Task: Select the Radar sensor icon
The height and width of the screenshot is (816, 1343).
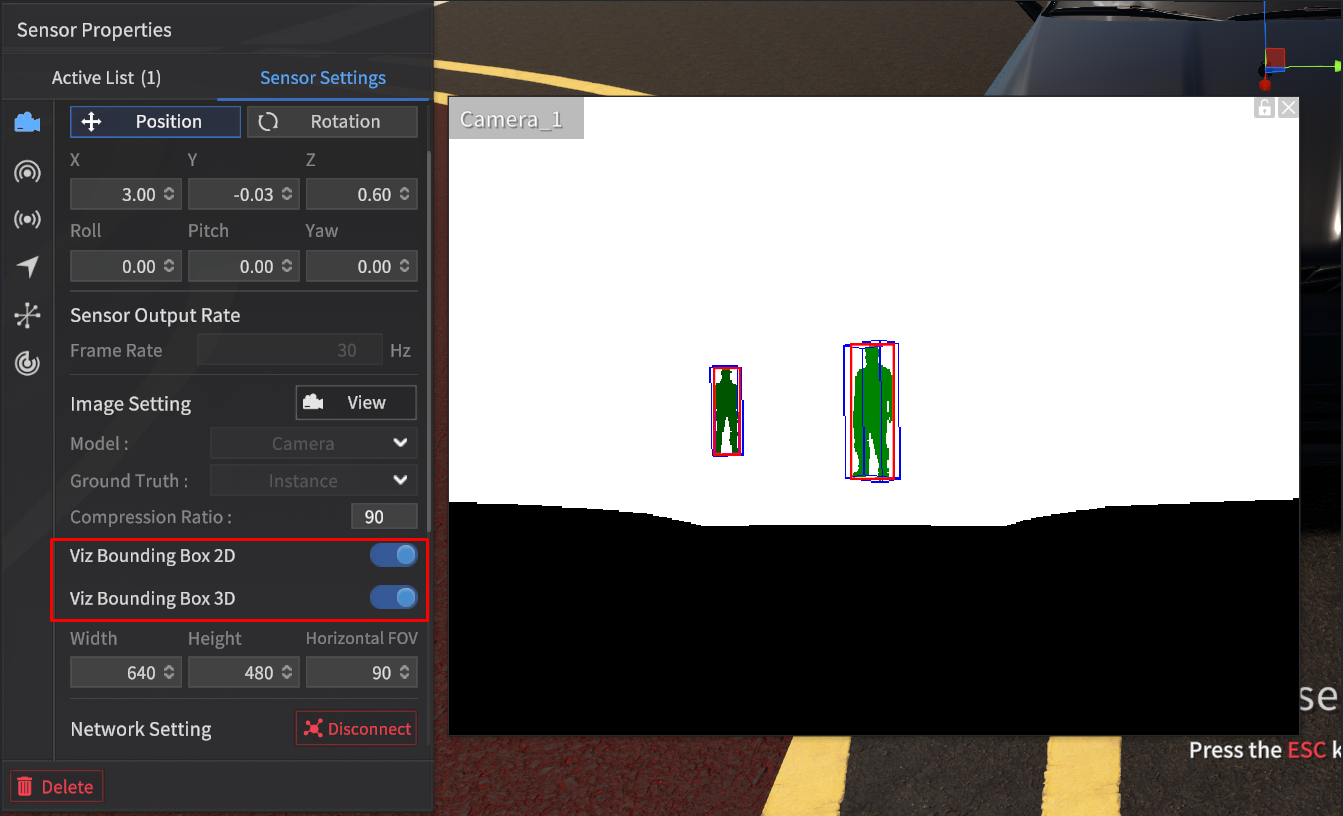Action: pyautogui.click(x=27, y=219)
